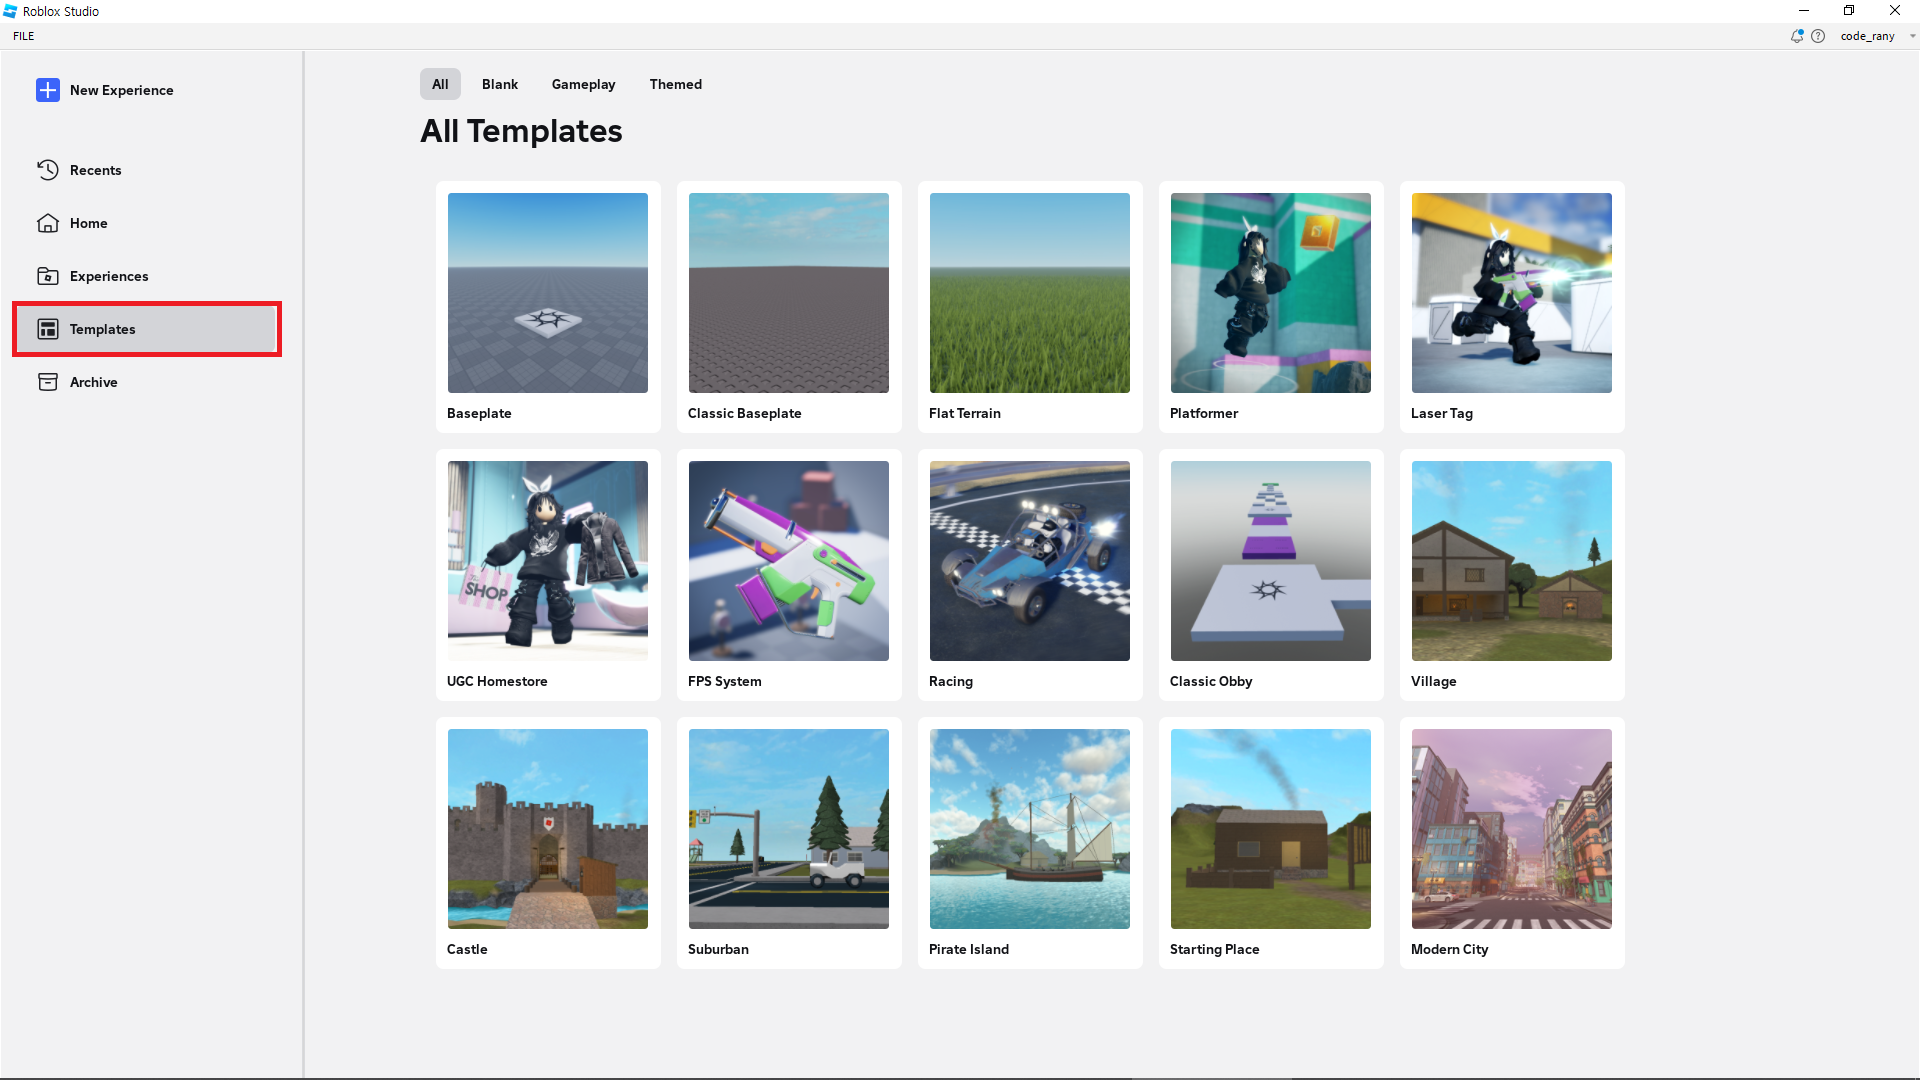Click the Experiences folder icon
Image resolution: width=1920 pixels, height=1080 pixels.
point(48,276)
